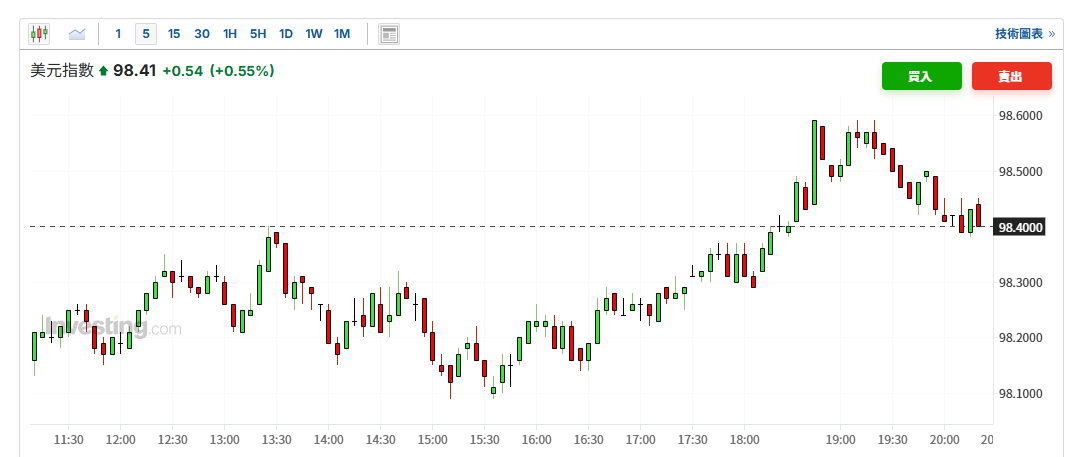The height and width of the screenshot is (457, 1079).
Task: Select the 15 minute timeframe
Action: pyautogui.click(x=174, y=34)
